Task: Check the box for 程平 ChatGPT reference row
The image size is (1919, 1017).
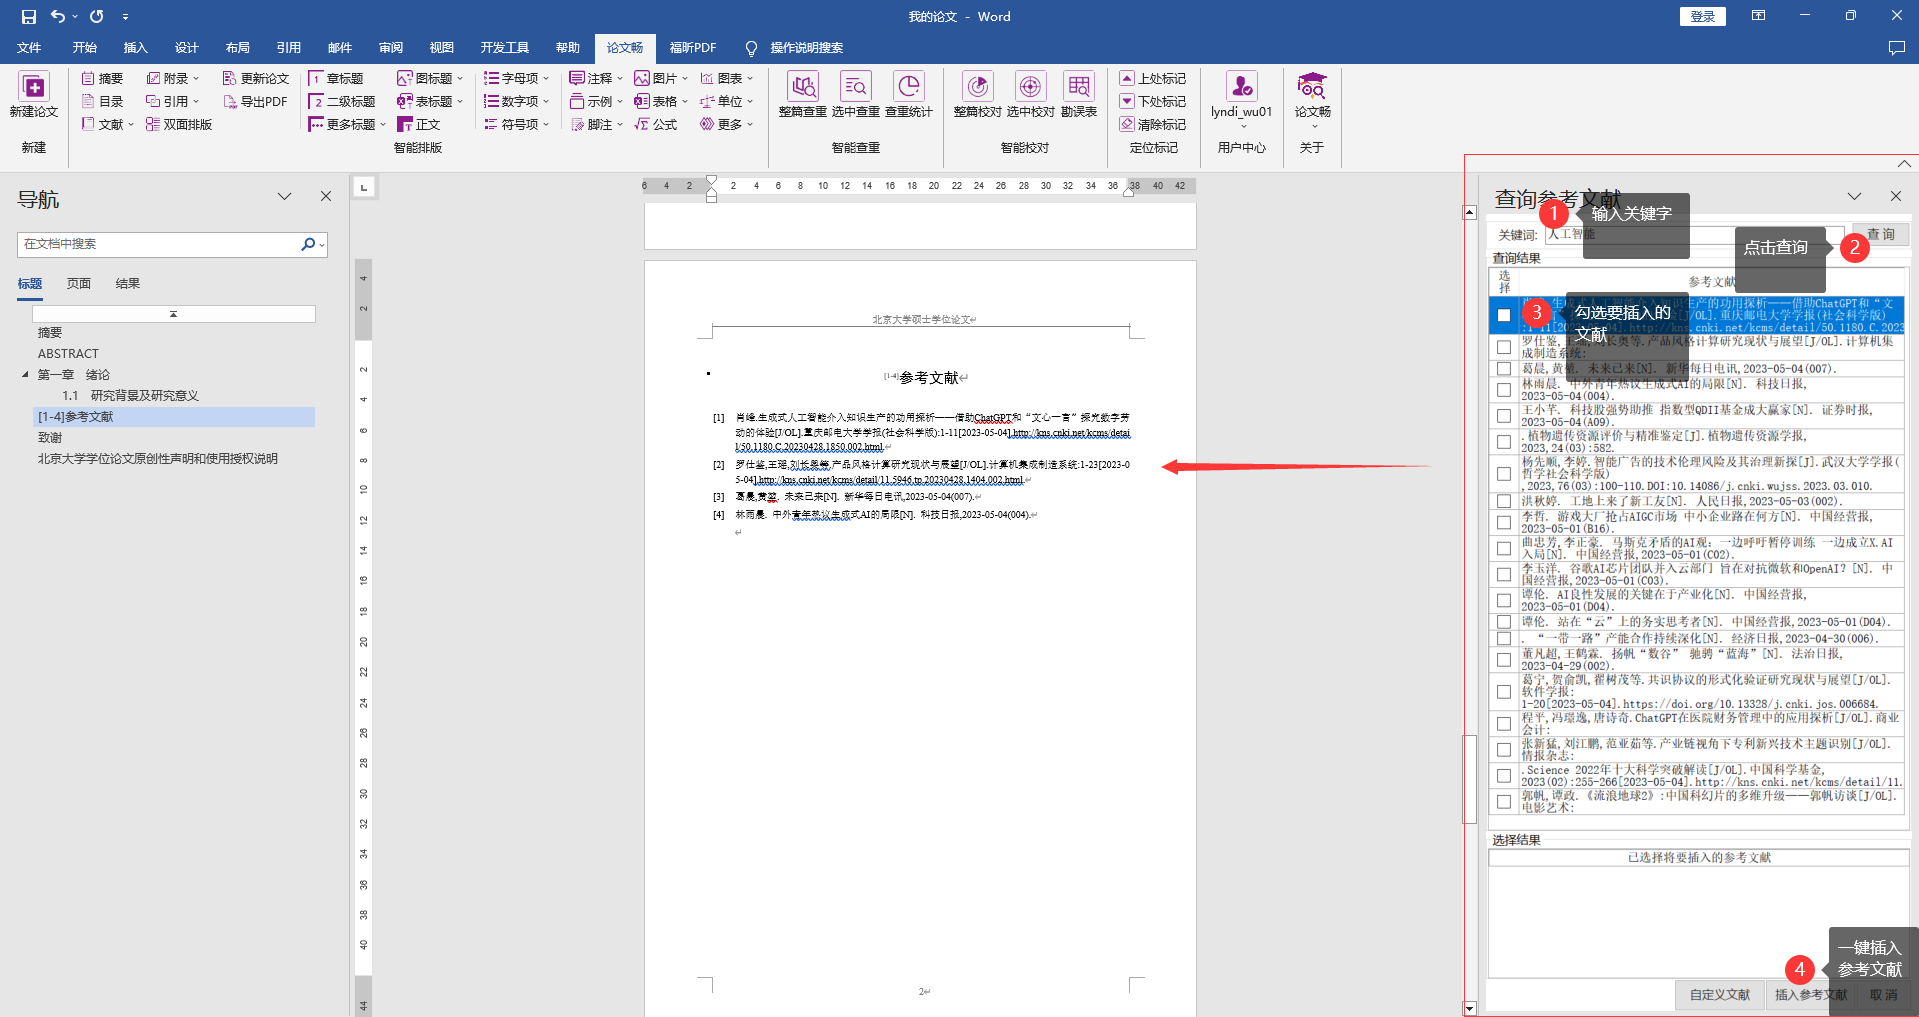Action: coord(1503,723)
